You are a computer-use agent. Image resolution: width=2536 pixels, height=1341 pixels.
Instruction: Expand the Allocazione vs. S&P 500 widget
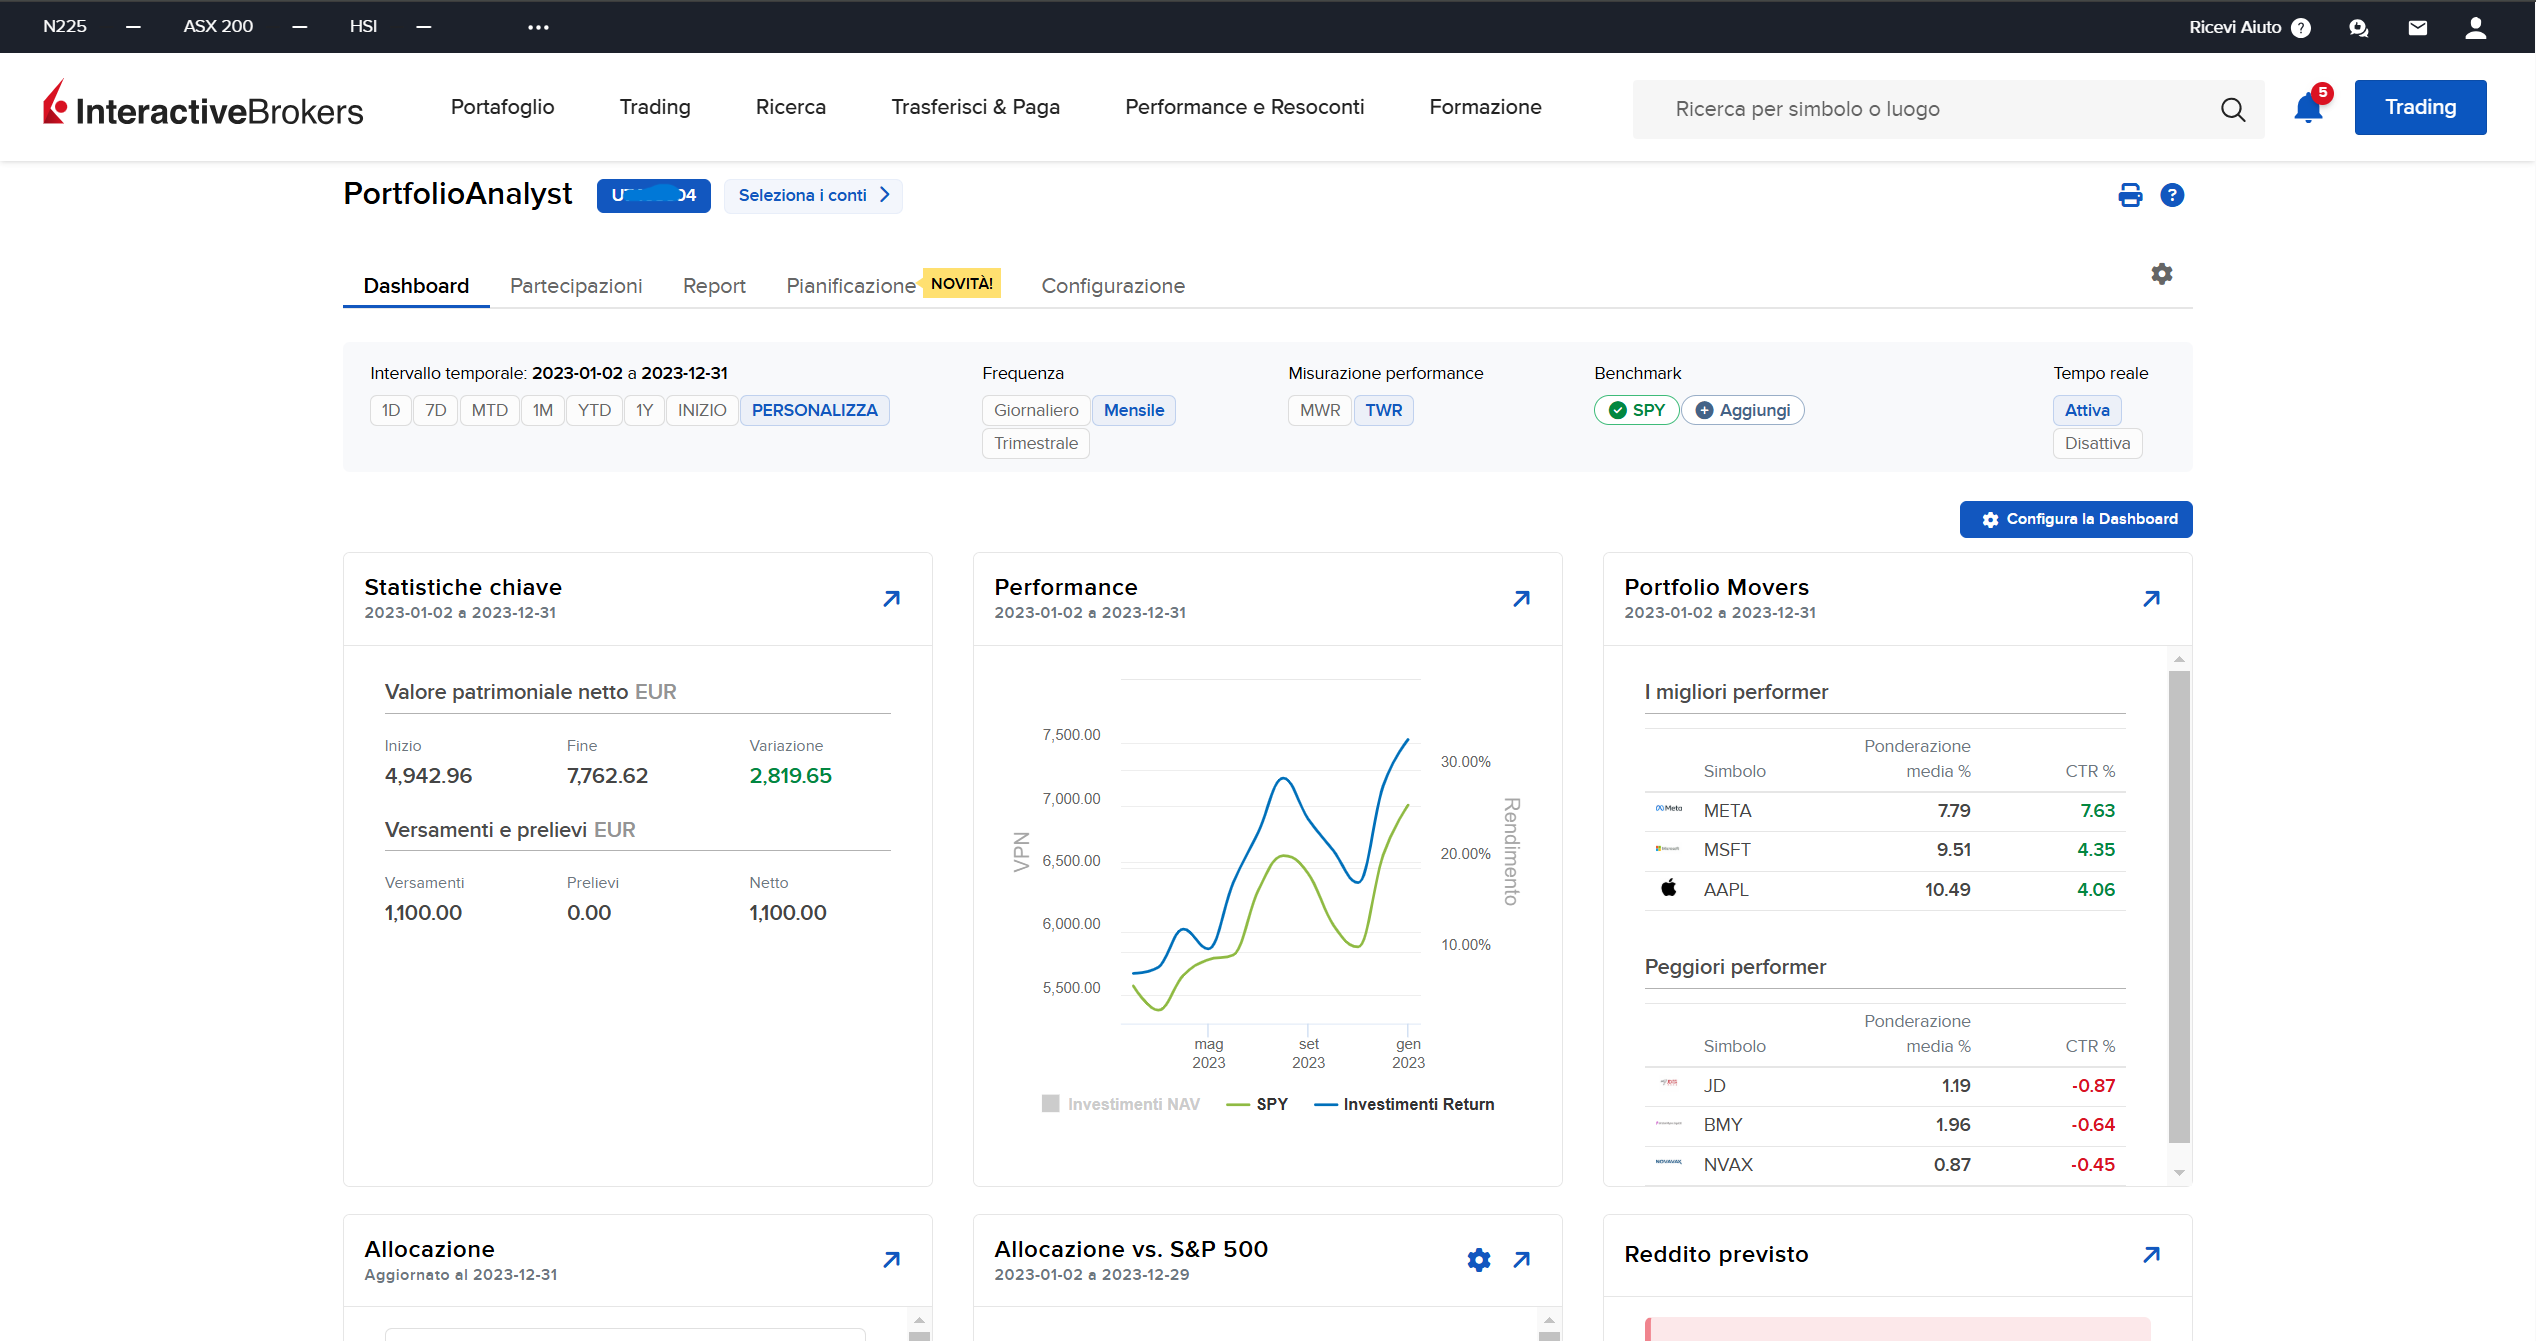pos(1522,1260)
